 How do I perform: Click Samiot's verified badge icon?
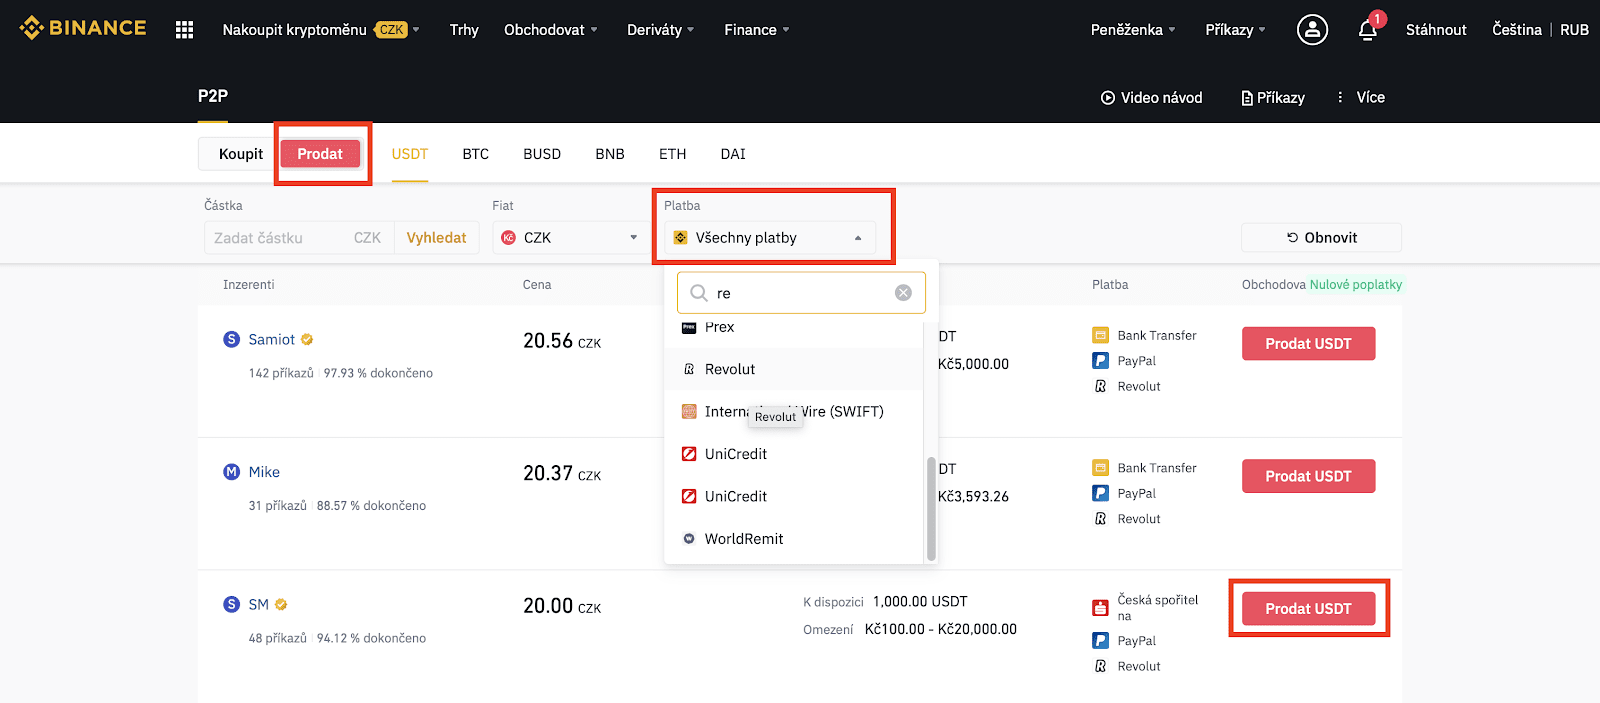(307, 340)
